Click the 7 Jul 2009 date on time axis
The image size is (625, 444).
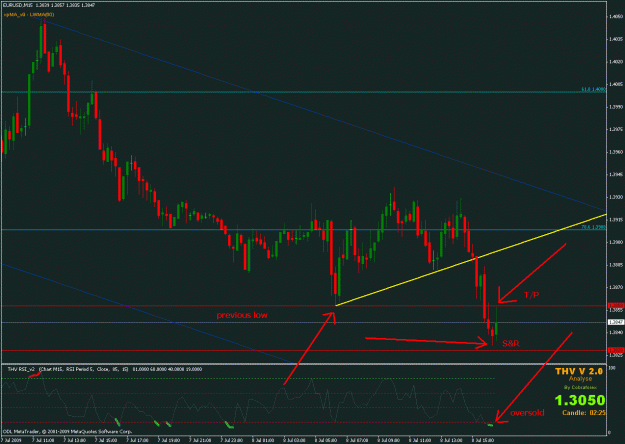point(11,440)
